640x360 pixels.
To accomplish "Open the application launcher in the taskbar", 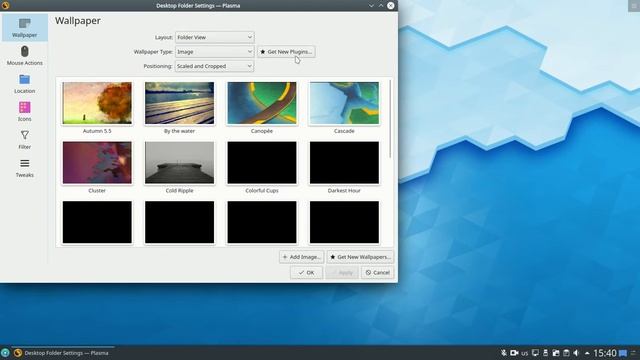I will coord(5,353).
